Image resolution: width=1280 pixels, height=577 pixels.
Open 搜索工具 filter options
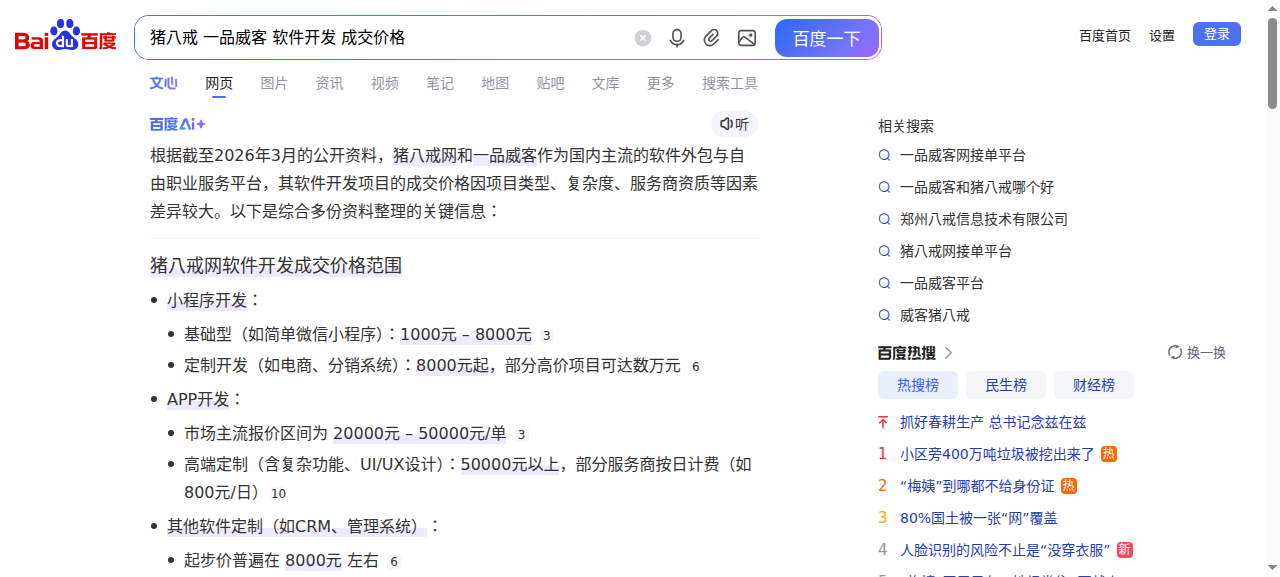click(730, 83)
